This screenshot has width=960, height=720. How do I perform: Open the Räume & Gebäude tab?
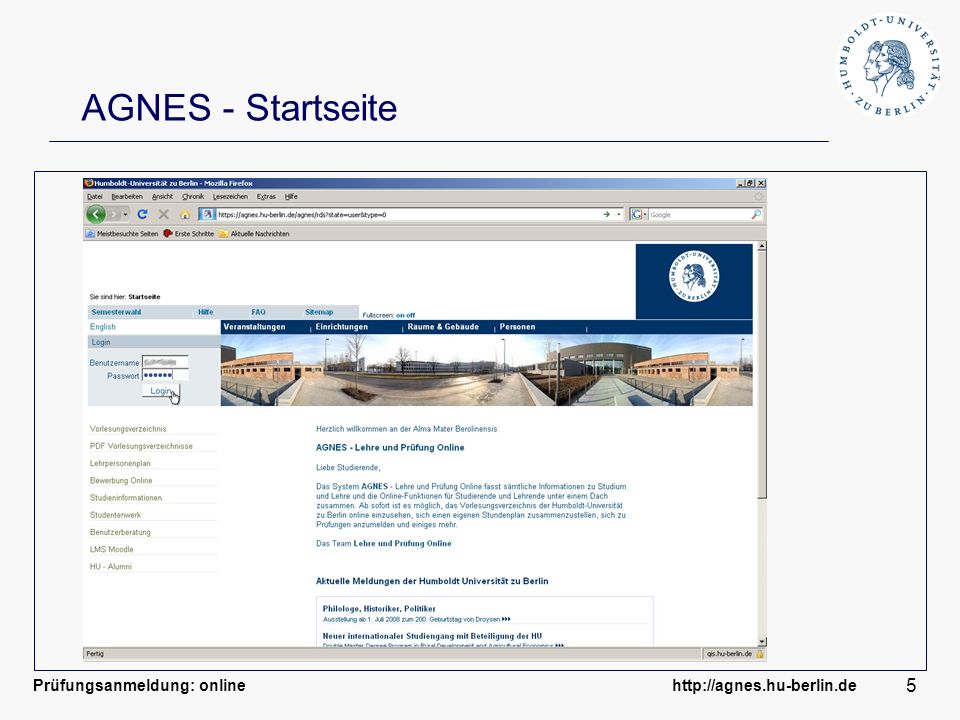[443, 327]
